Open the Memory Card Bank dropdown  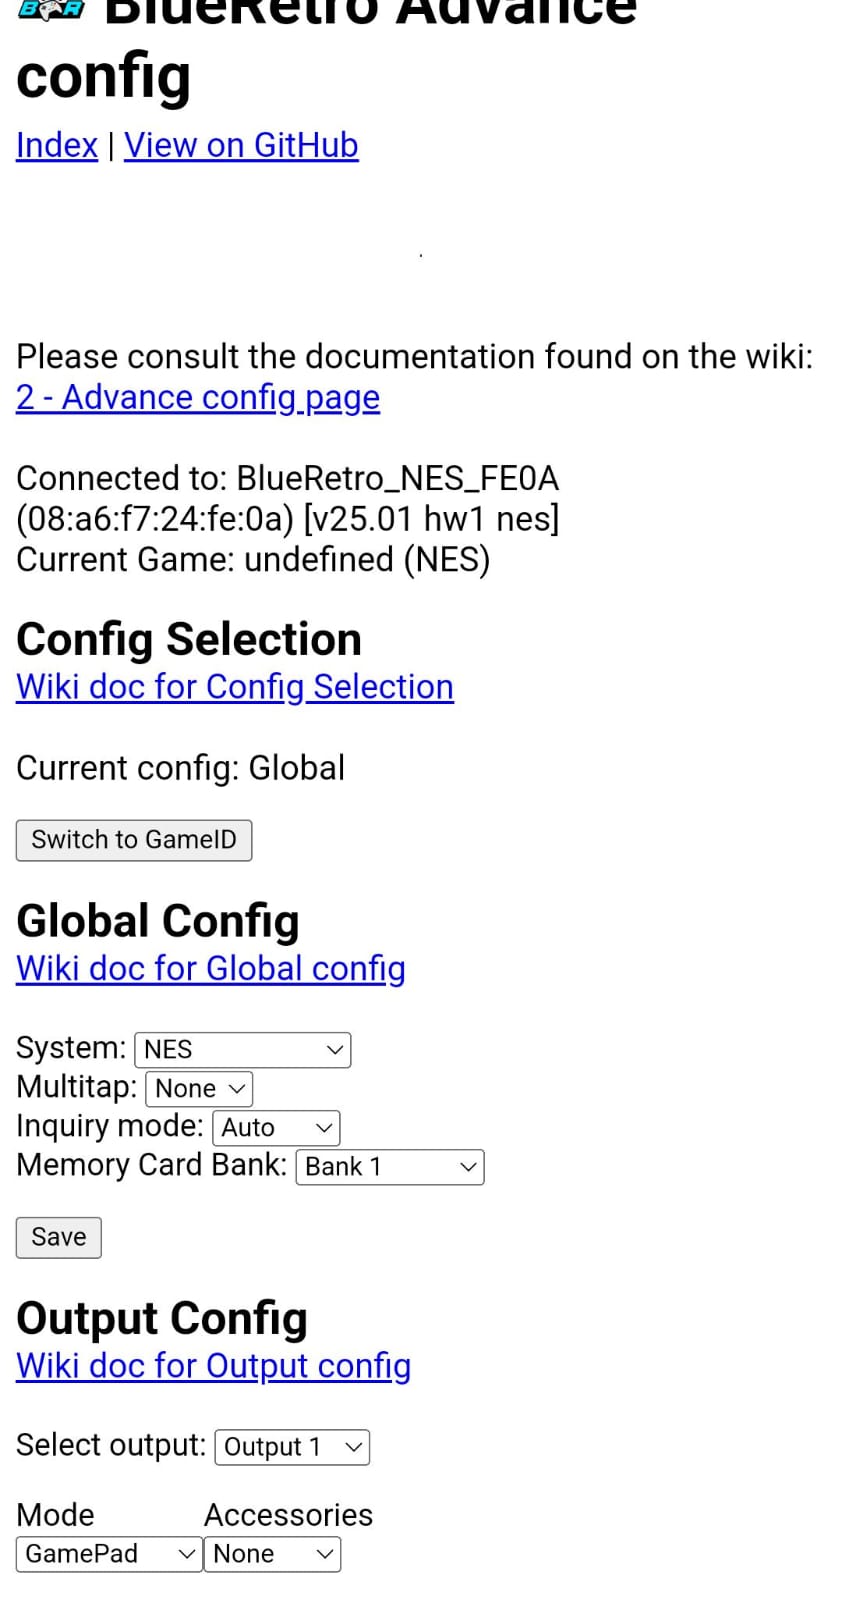pos(390,1167)
